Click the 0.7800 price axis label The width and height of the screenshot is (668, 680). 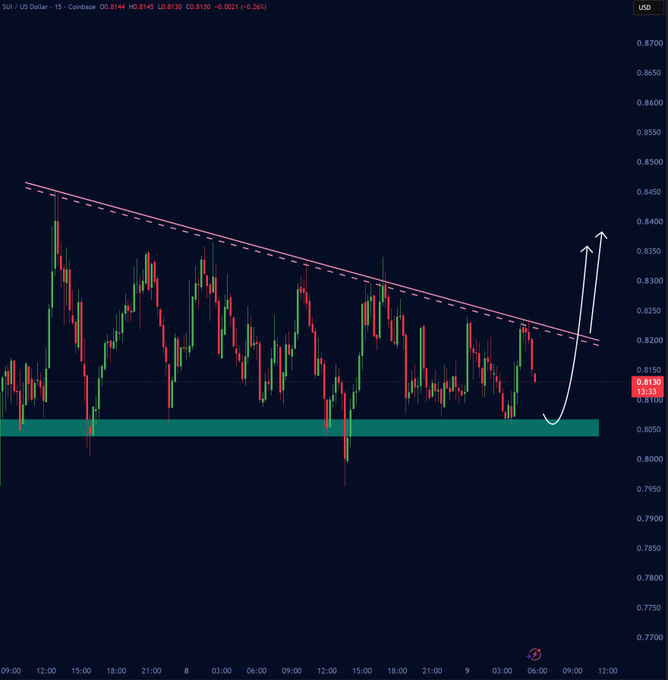tap(649, 578)
